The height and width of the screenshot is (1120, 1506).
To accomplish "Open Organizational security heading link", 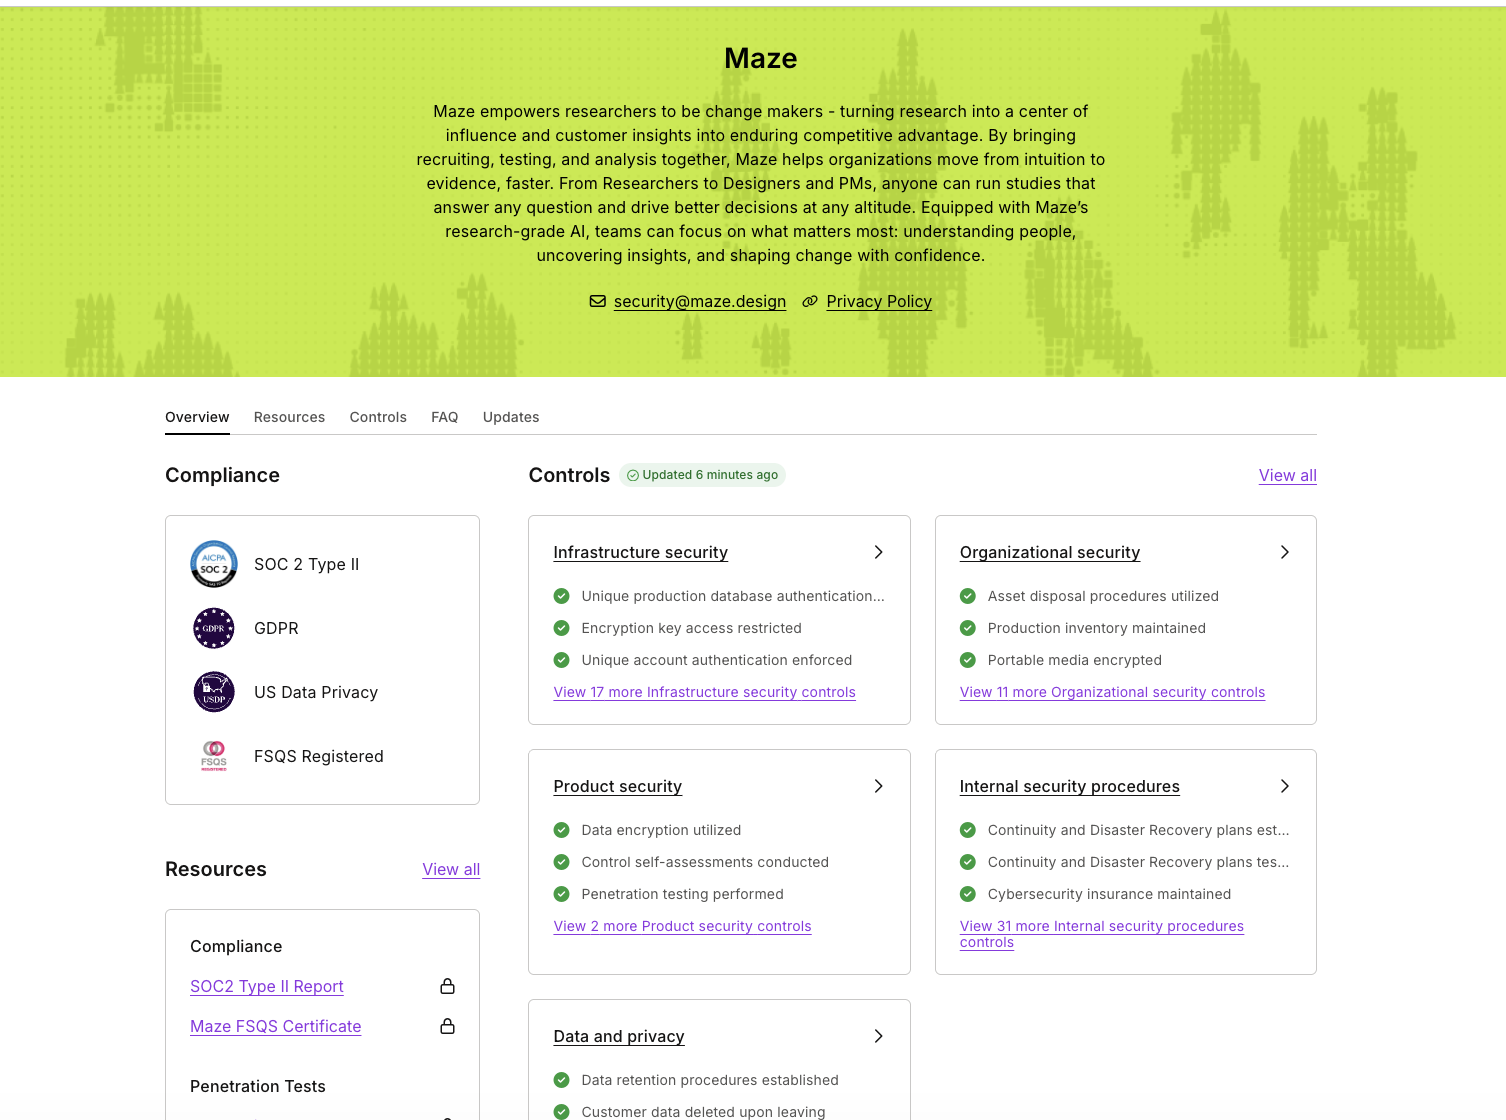I will 1050,552.
